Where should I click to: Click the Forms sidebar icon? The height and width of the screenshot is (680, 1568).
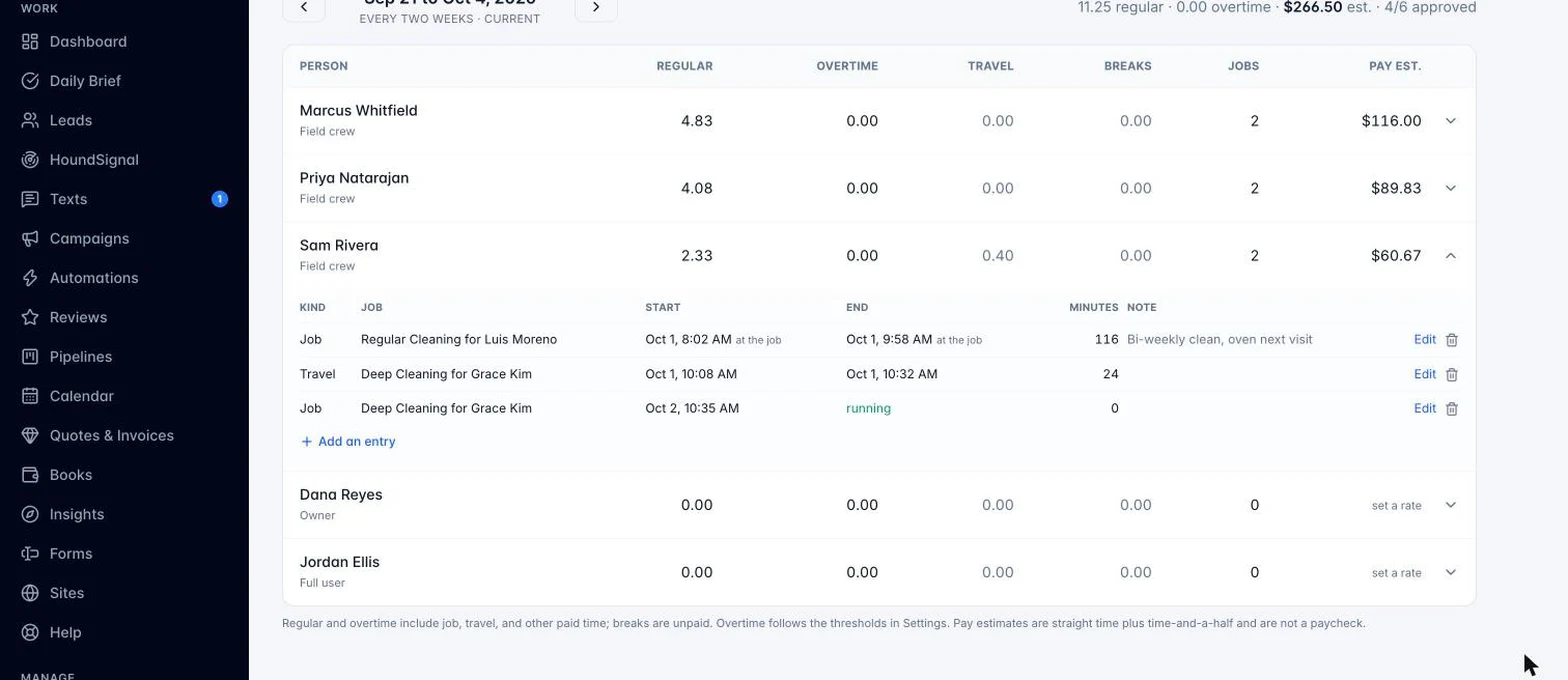tap(30, 554)
